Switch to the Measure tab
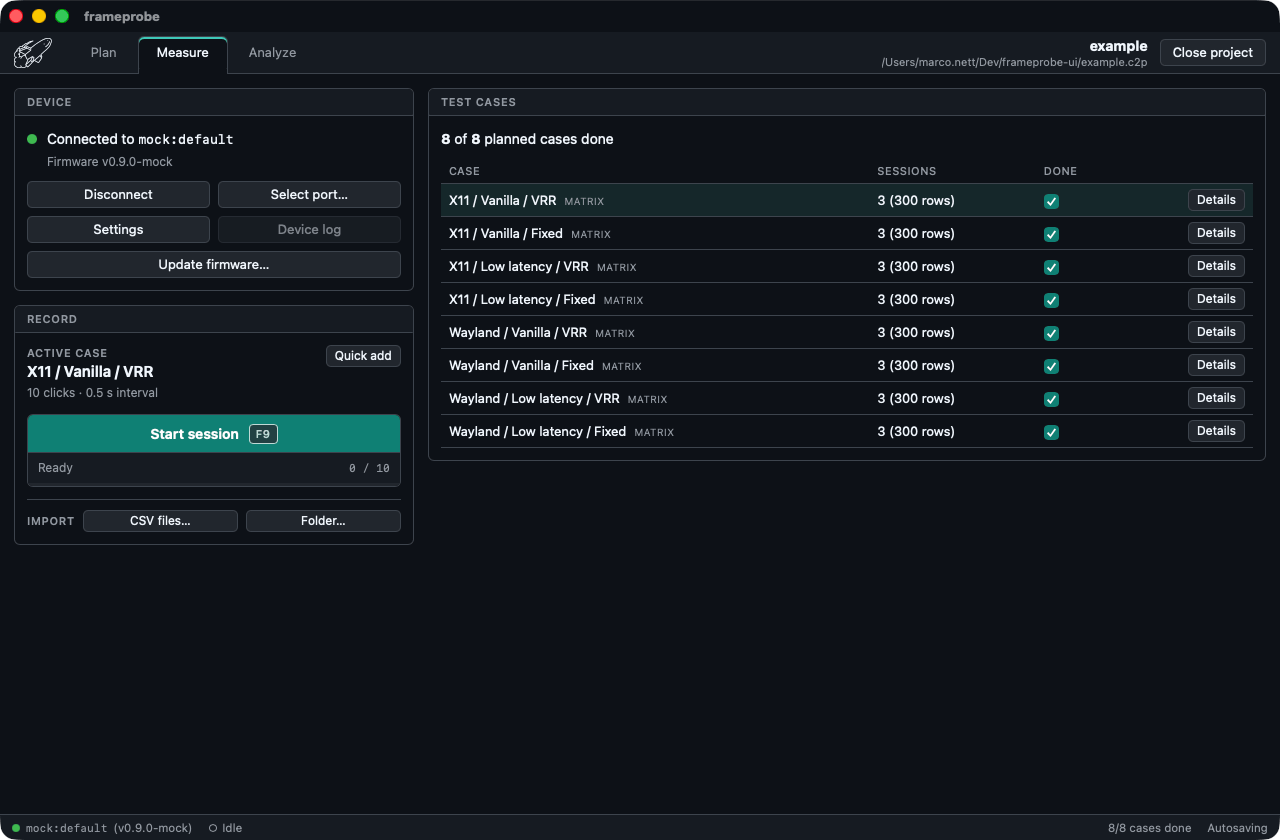Viewport: 1280px width, 840px height. tap(183, 54)
